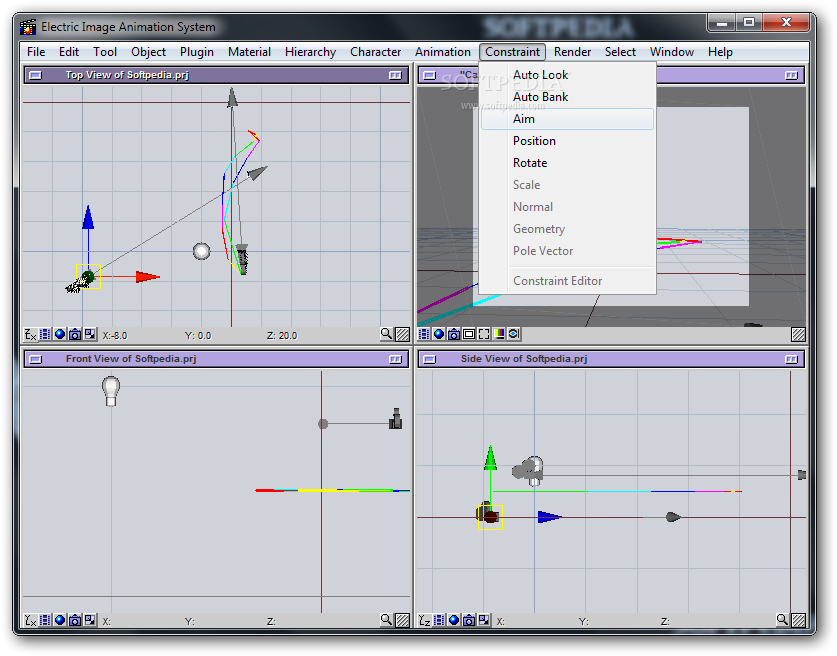The image size is (837, 656).
Task: Click the magnifier zoom icon in Front View
Action: (x=386, y=620)
